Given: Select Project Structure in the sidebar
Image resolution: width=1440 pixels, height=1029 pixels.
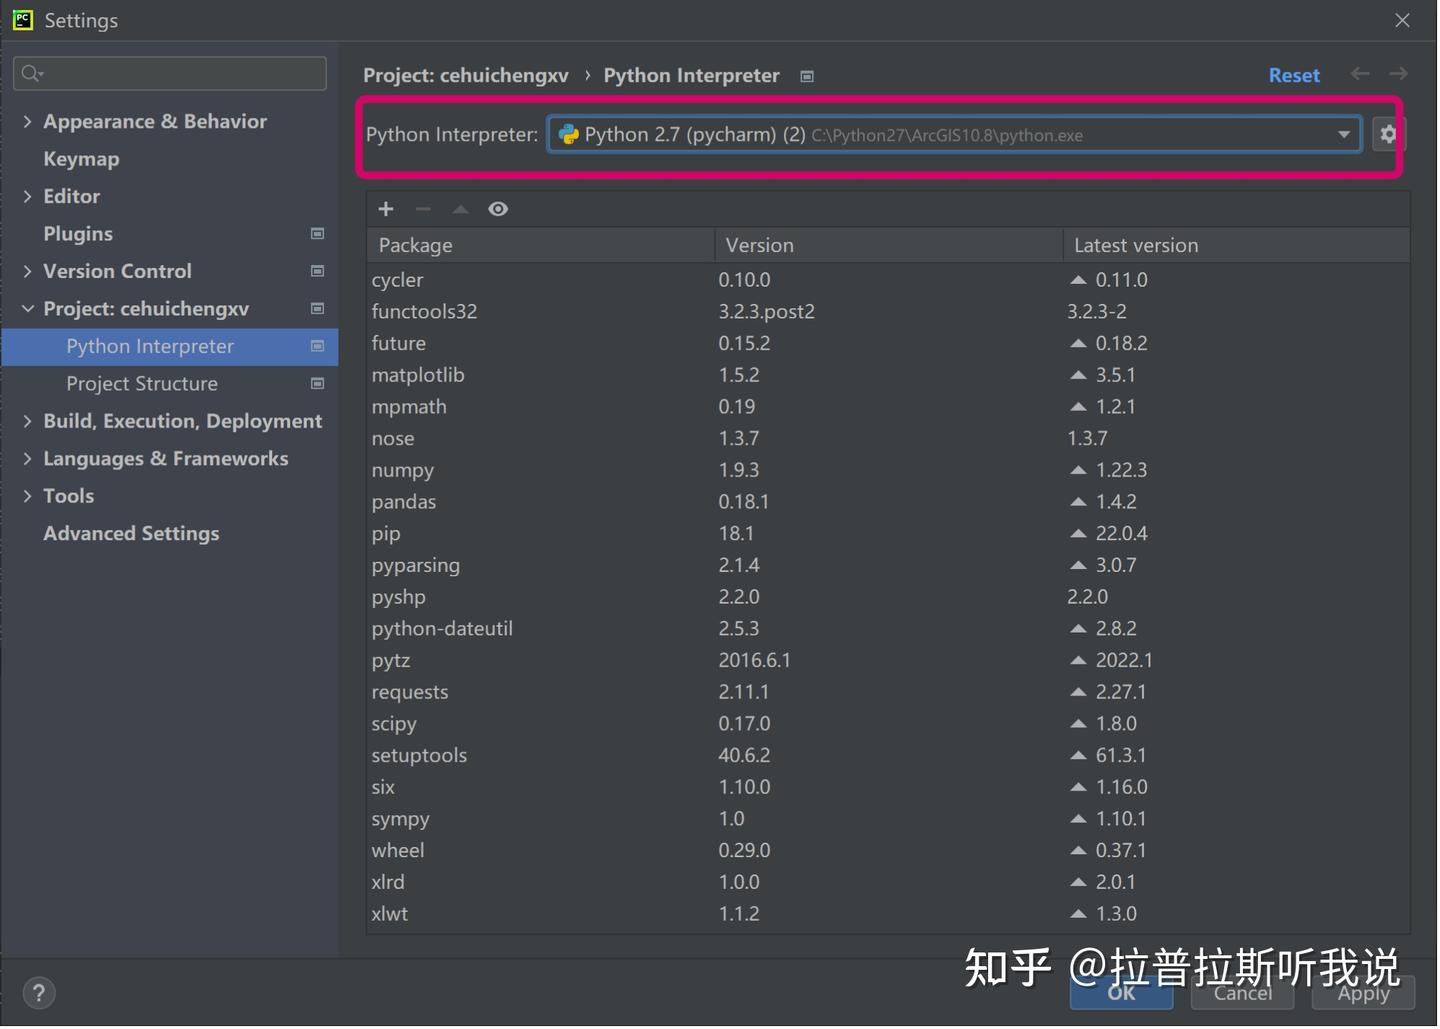Looking at the screenshot, I should click(x=141, y=383).
